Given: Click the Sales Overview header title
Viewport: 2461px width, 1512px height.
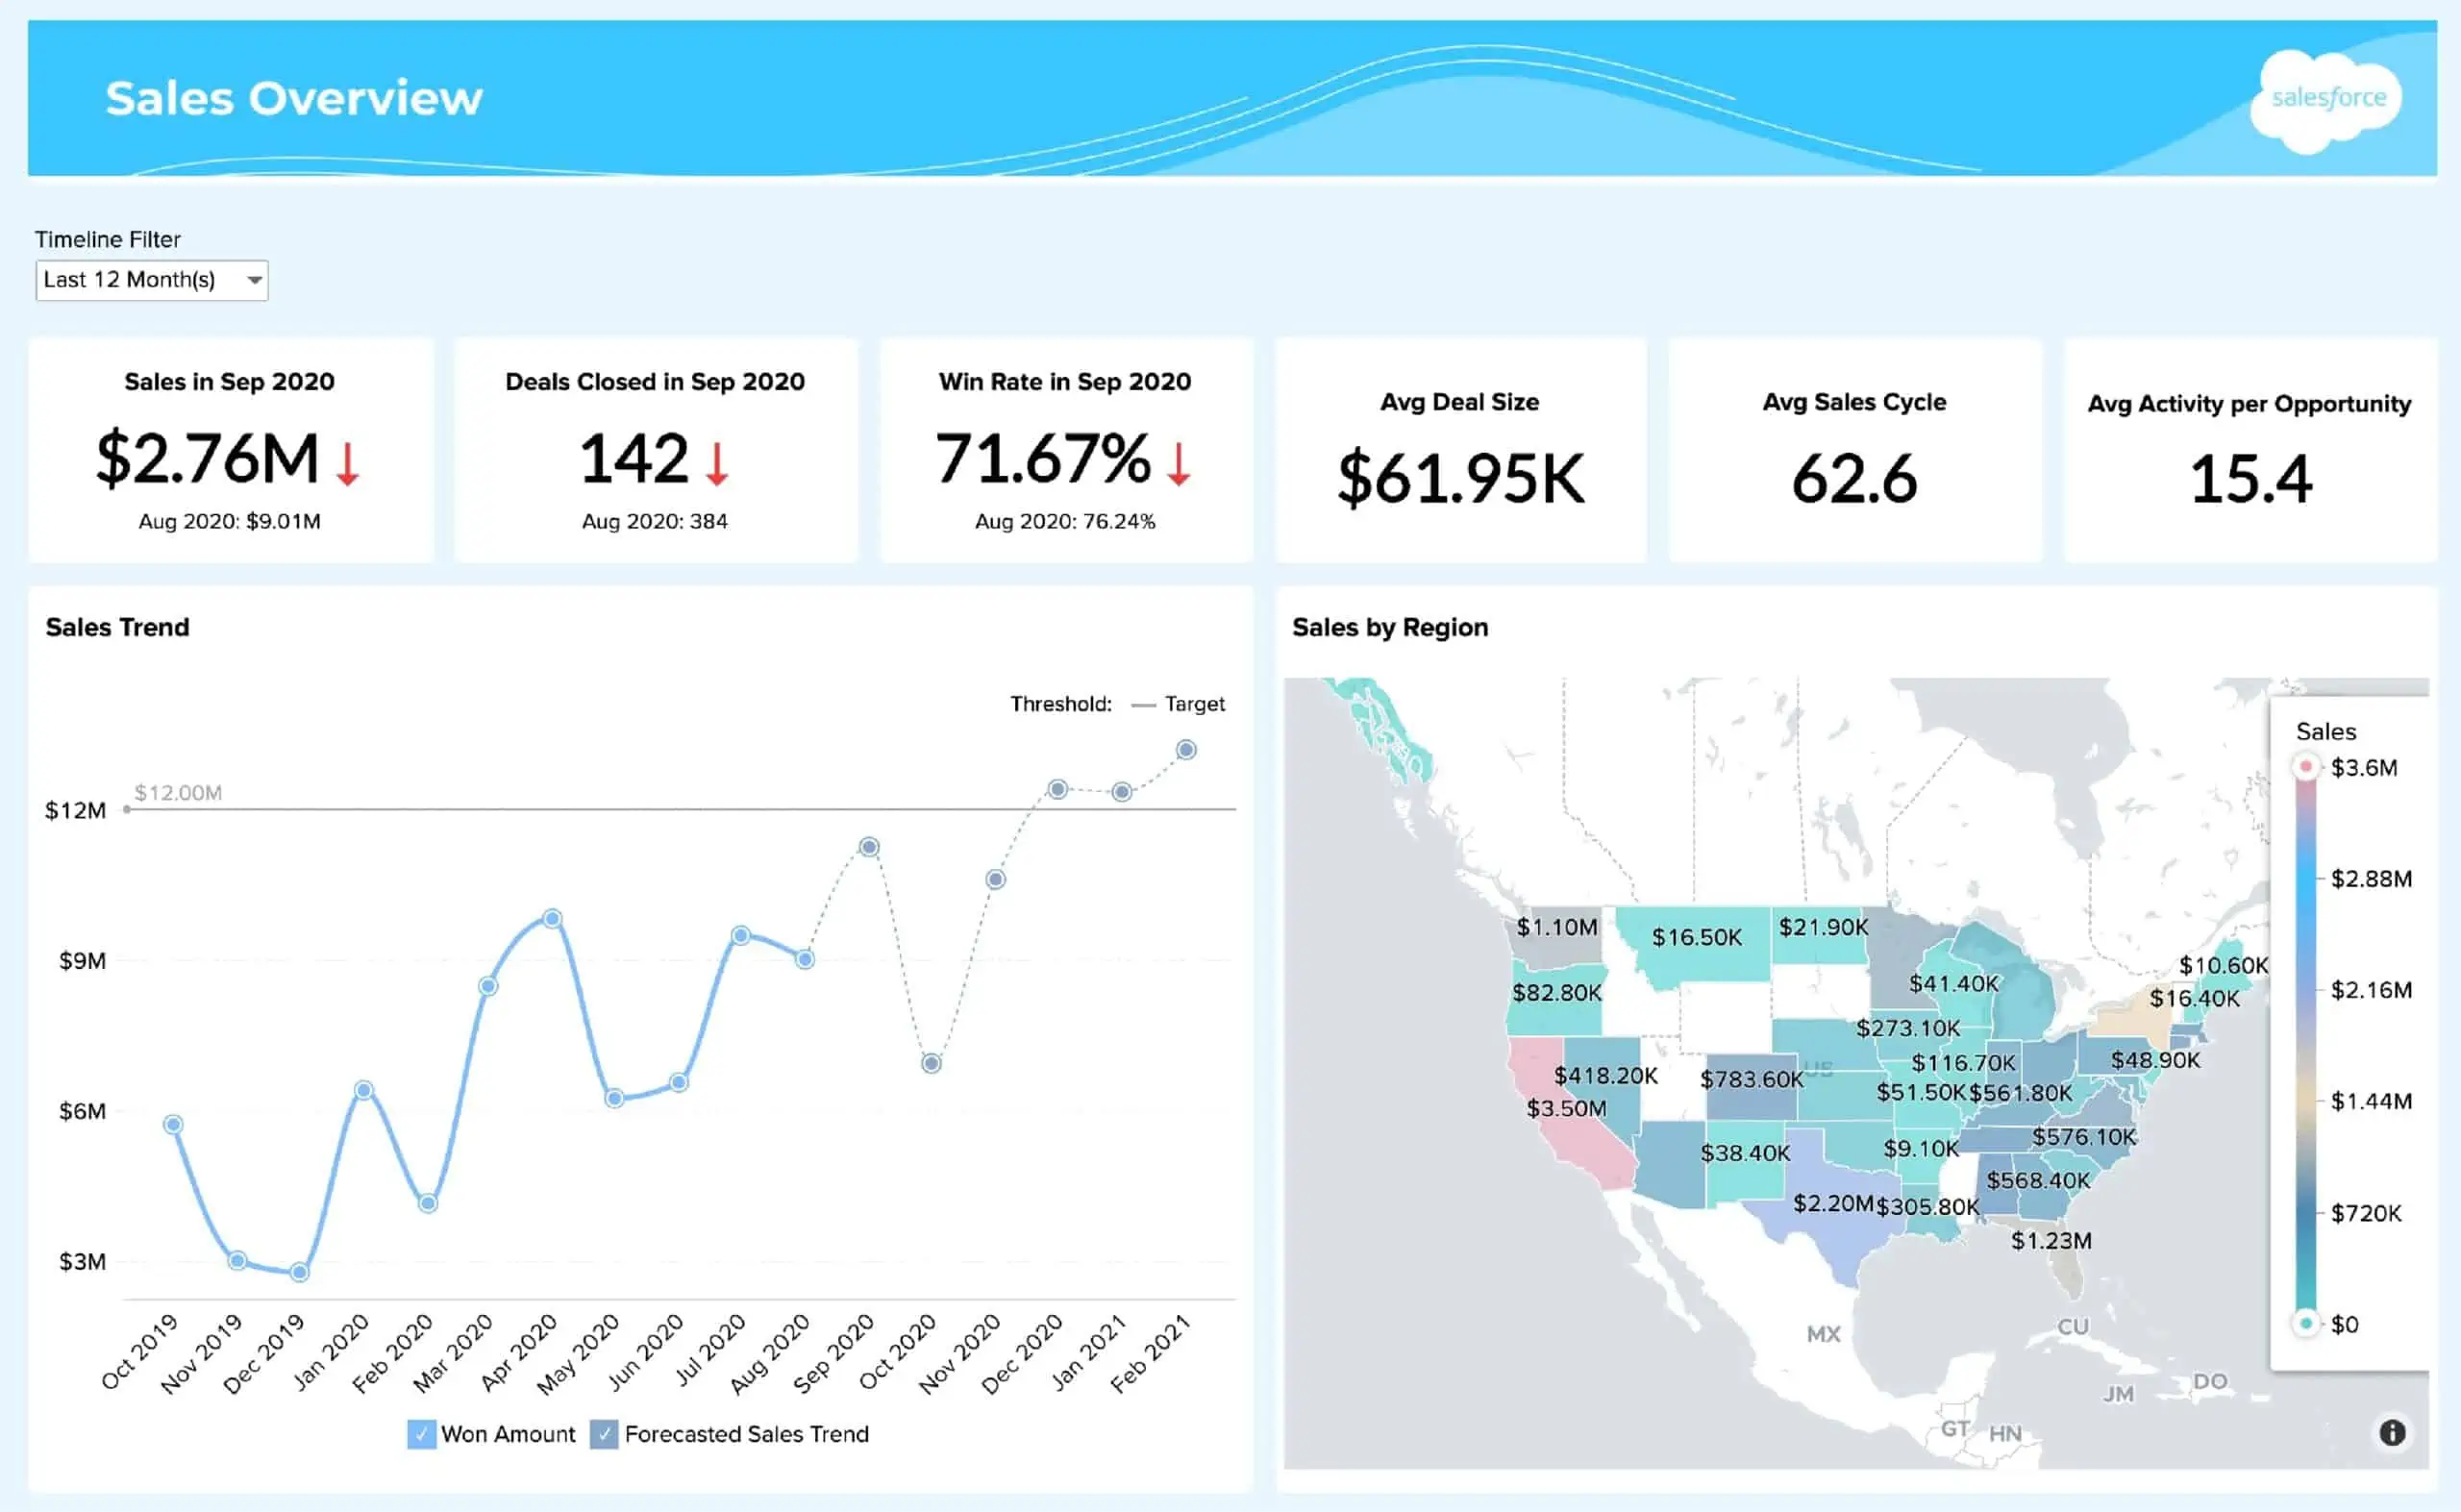Looking at the screenshot, I should [x=294, y=98].
